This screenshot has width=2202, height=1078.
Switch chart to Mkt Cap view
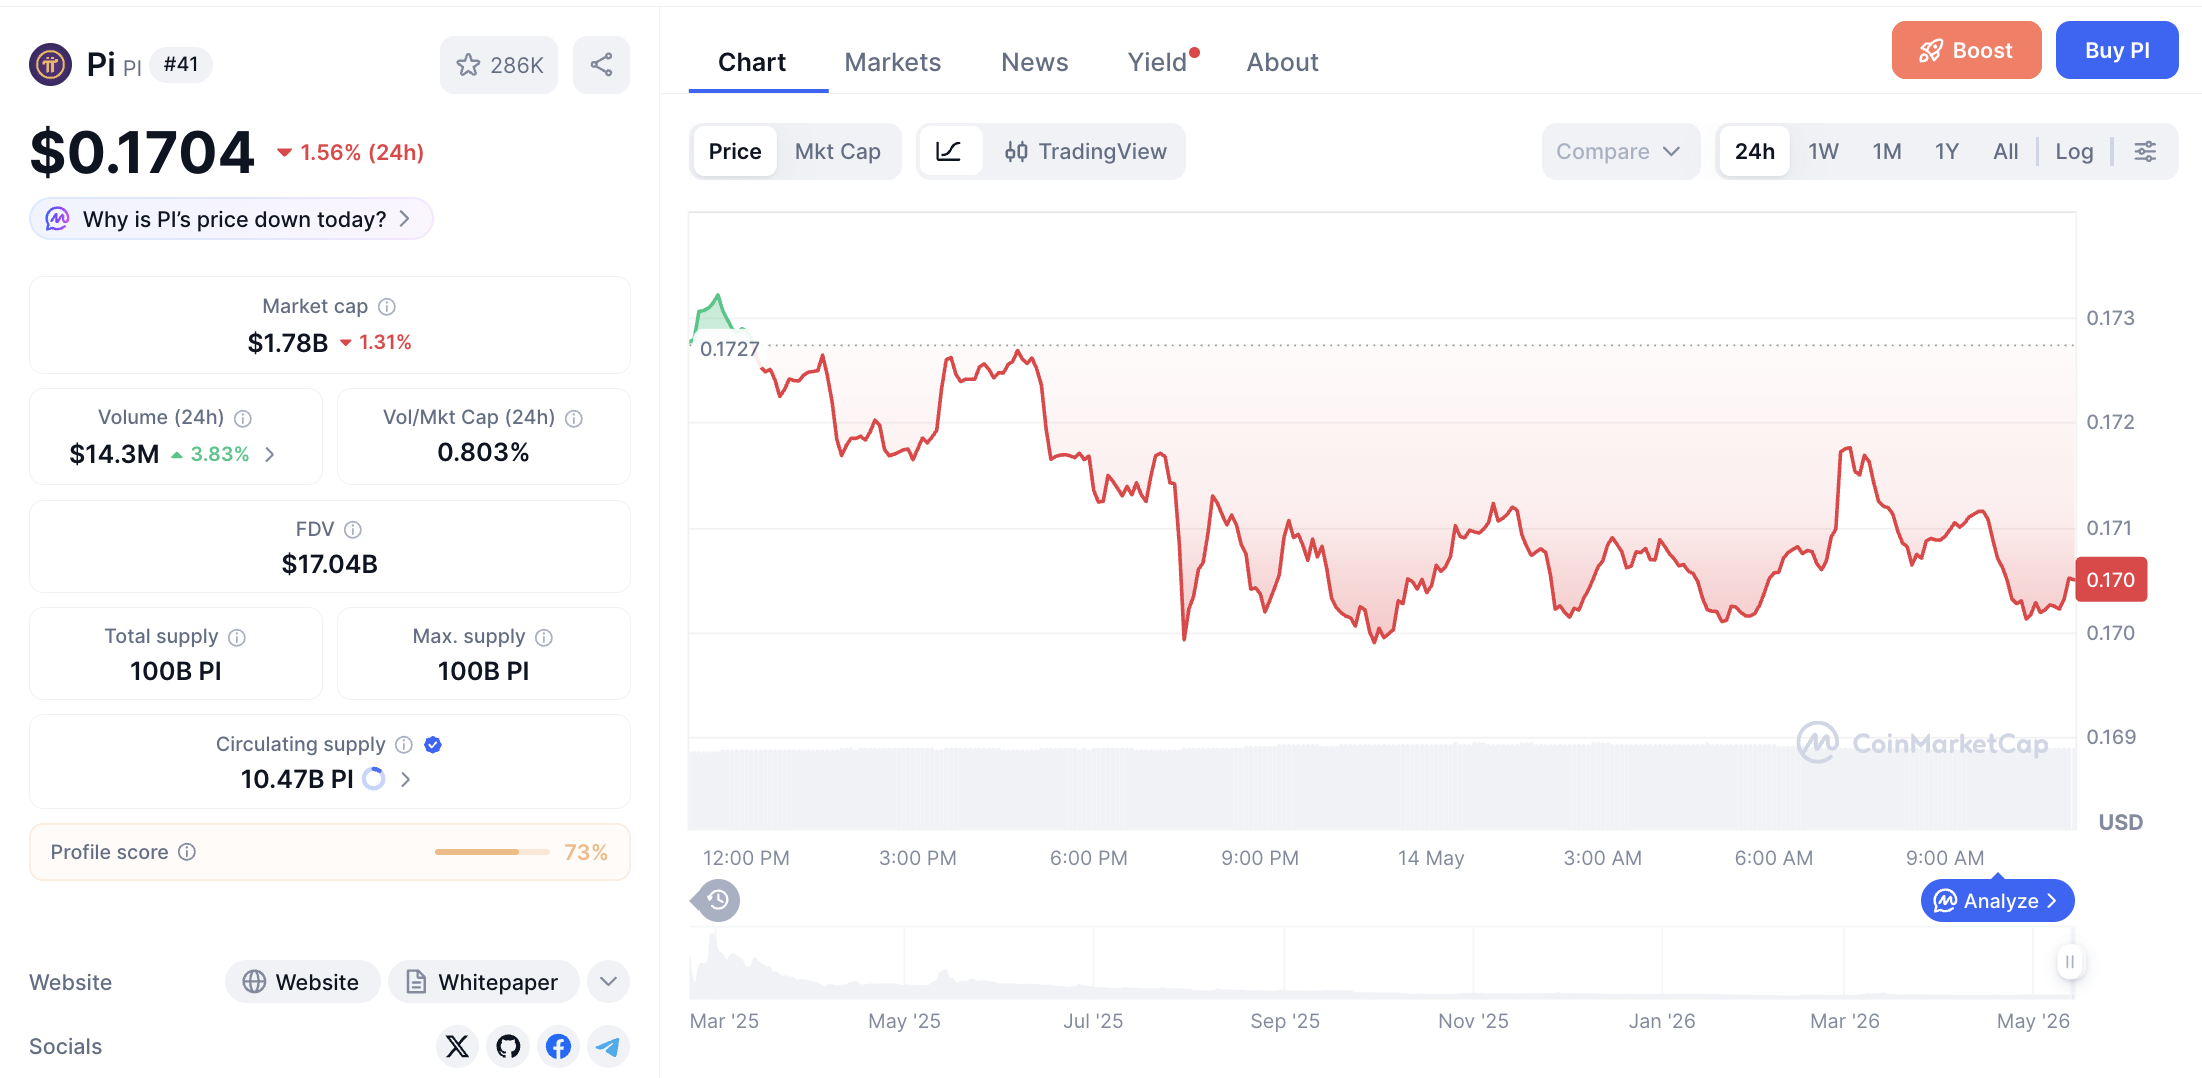coord(838,151)
